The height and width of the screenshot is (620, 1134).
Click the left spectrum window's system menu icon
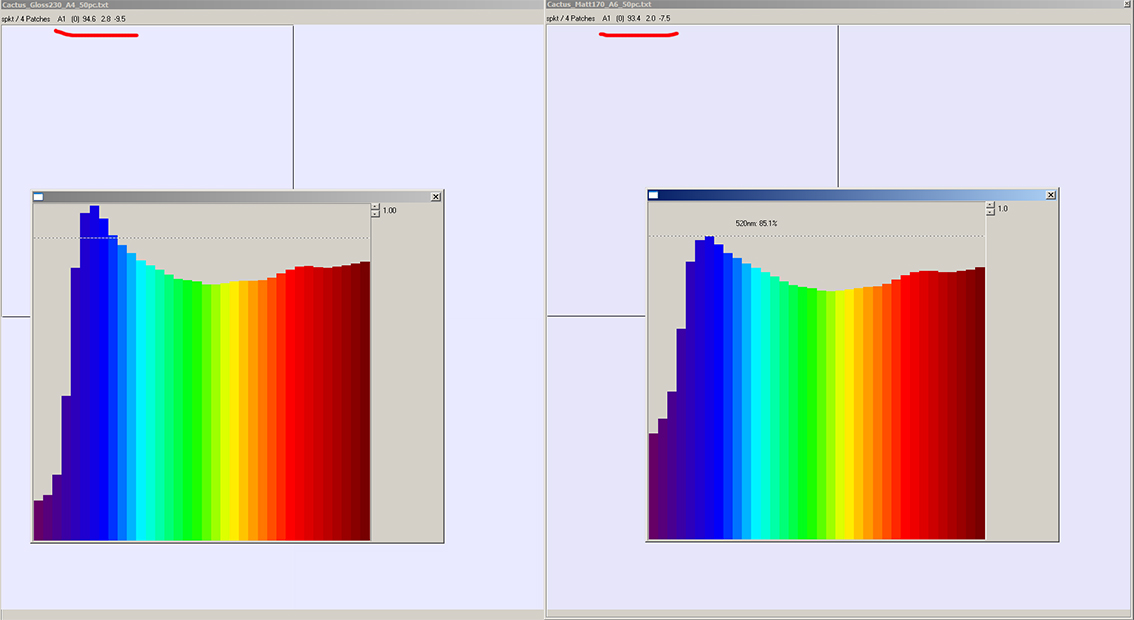tap(38, 197)
